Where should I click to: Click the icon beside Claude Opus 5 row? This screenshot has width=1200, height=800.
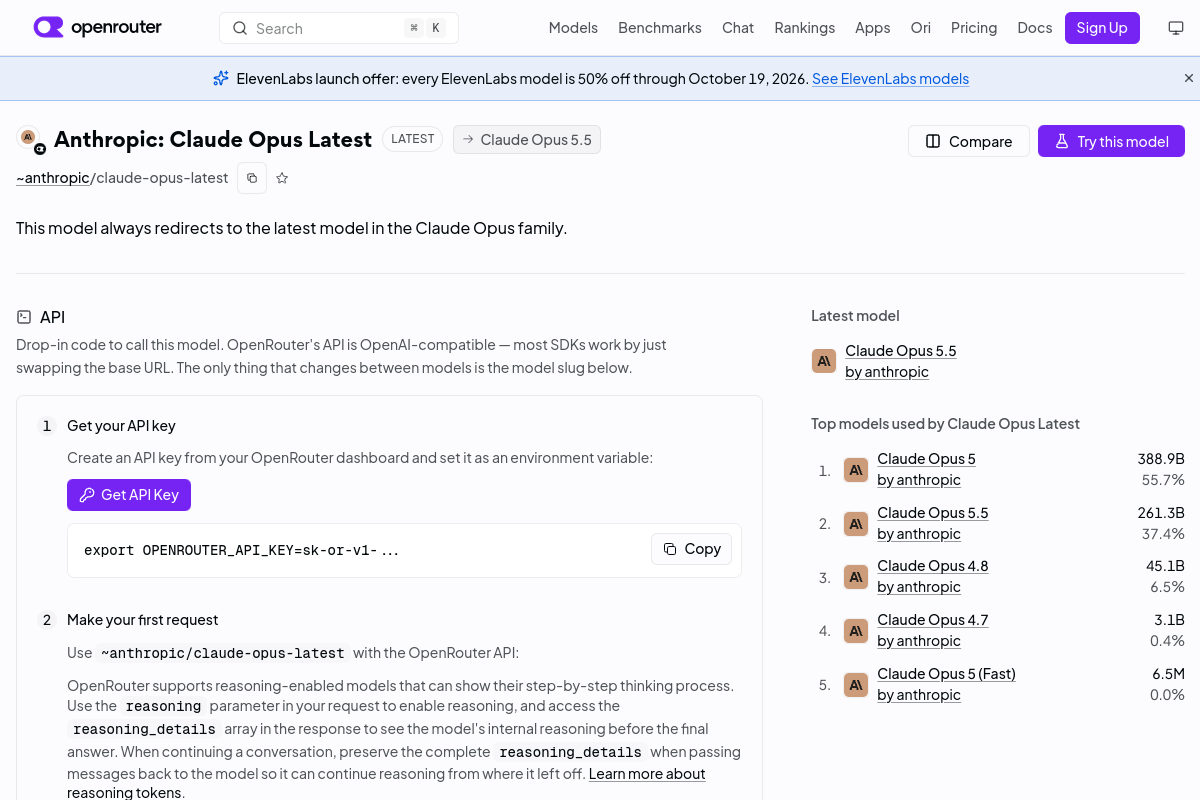tap(856, 470)
